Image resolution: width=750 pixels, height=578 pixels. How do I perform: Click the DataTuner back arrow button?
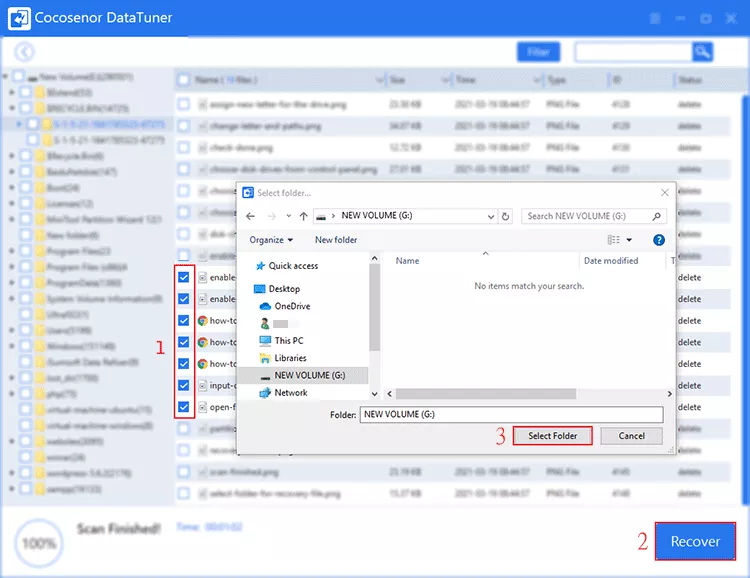coord(24,52)
